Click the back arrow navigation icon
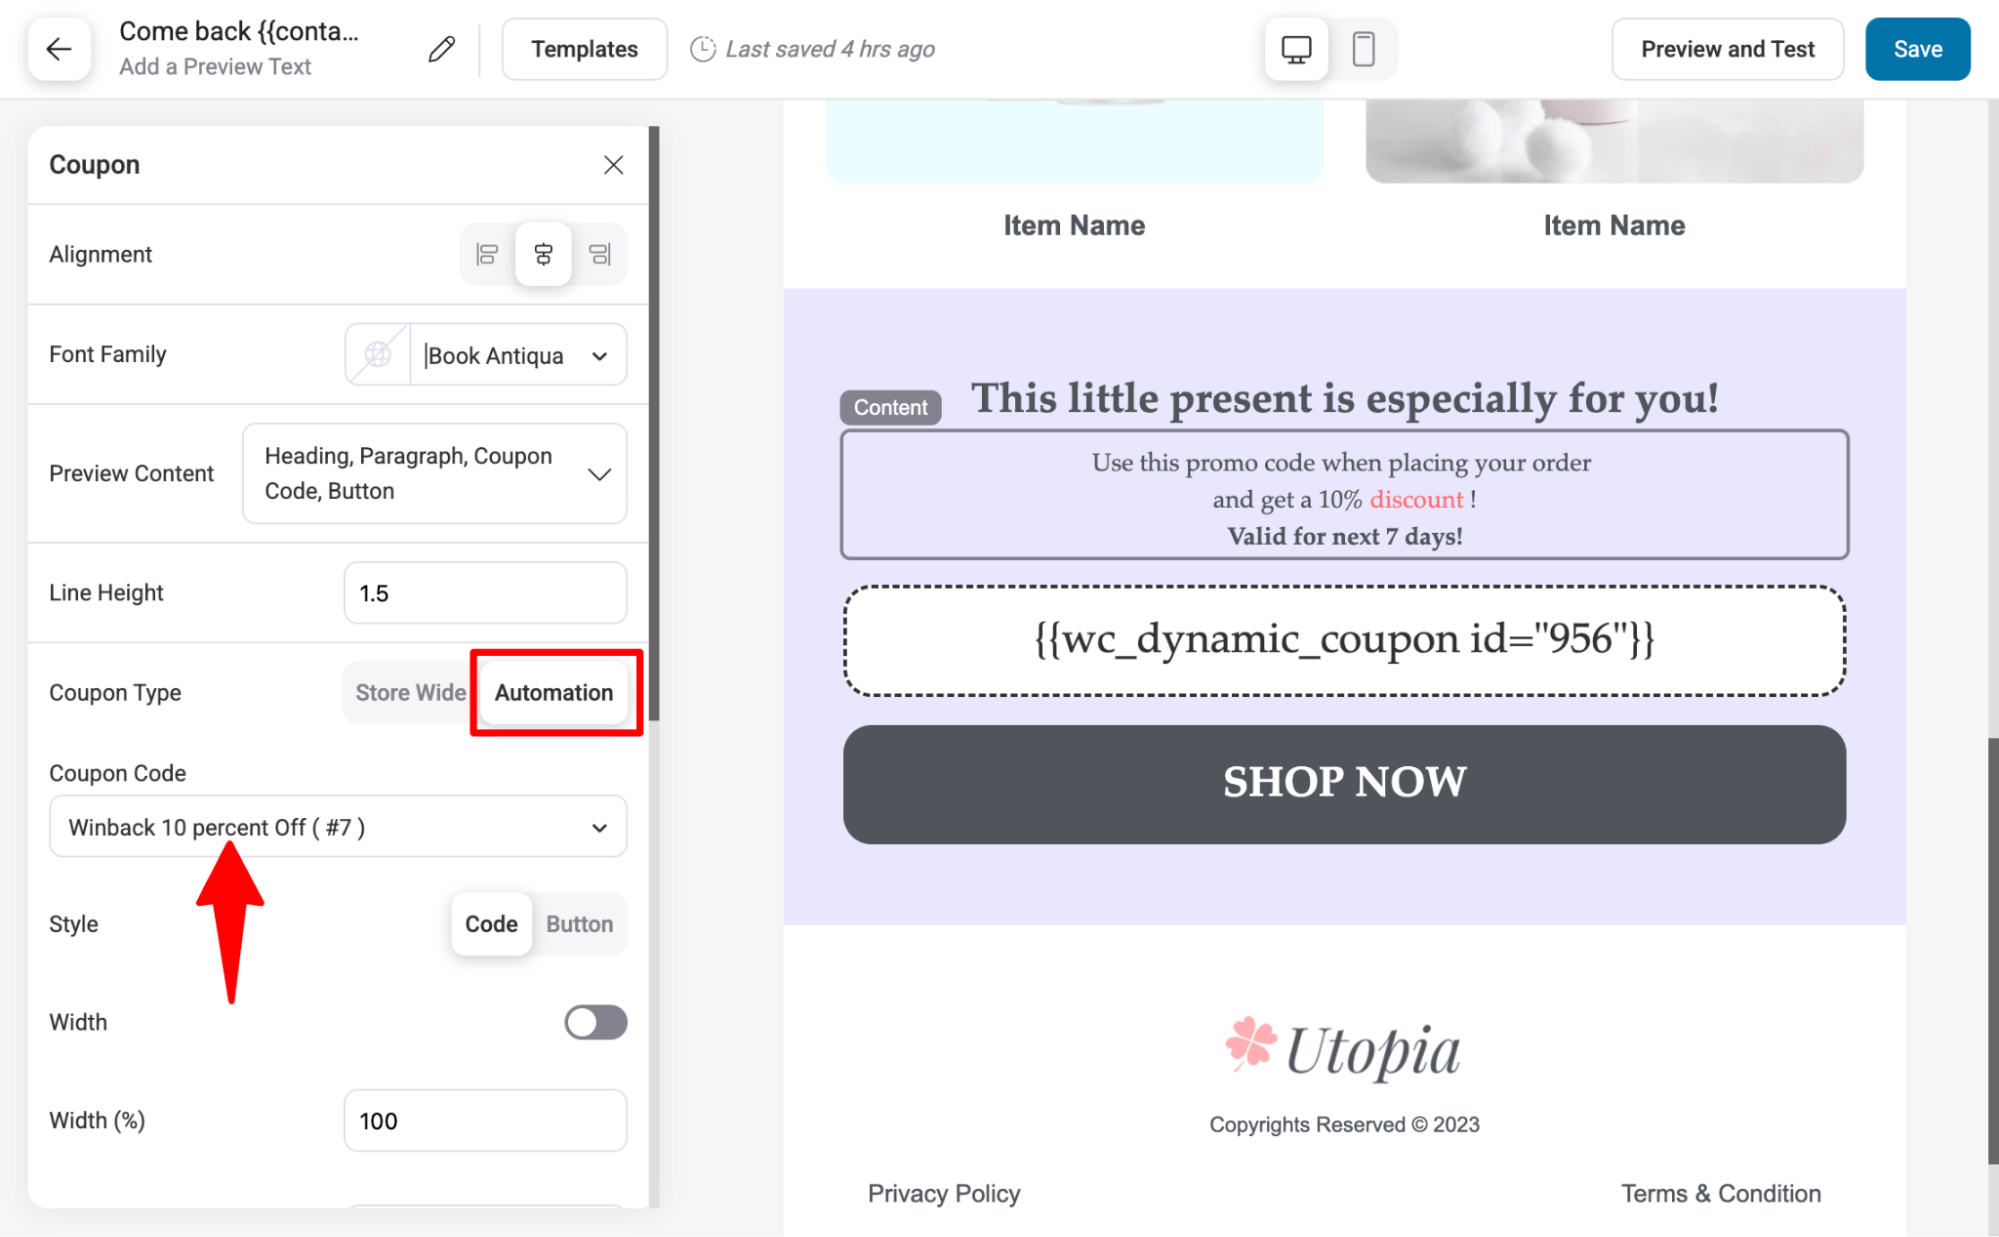Image resolution: width=1999 pixels, height=1237 pixels. 59,49
